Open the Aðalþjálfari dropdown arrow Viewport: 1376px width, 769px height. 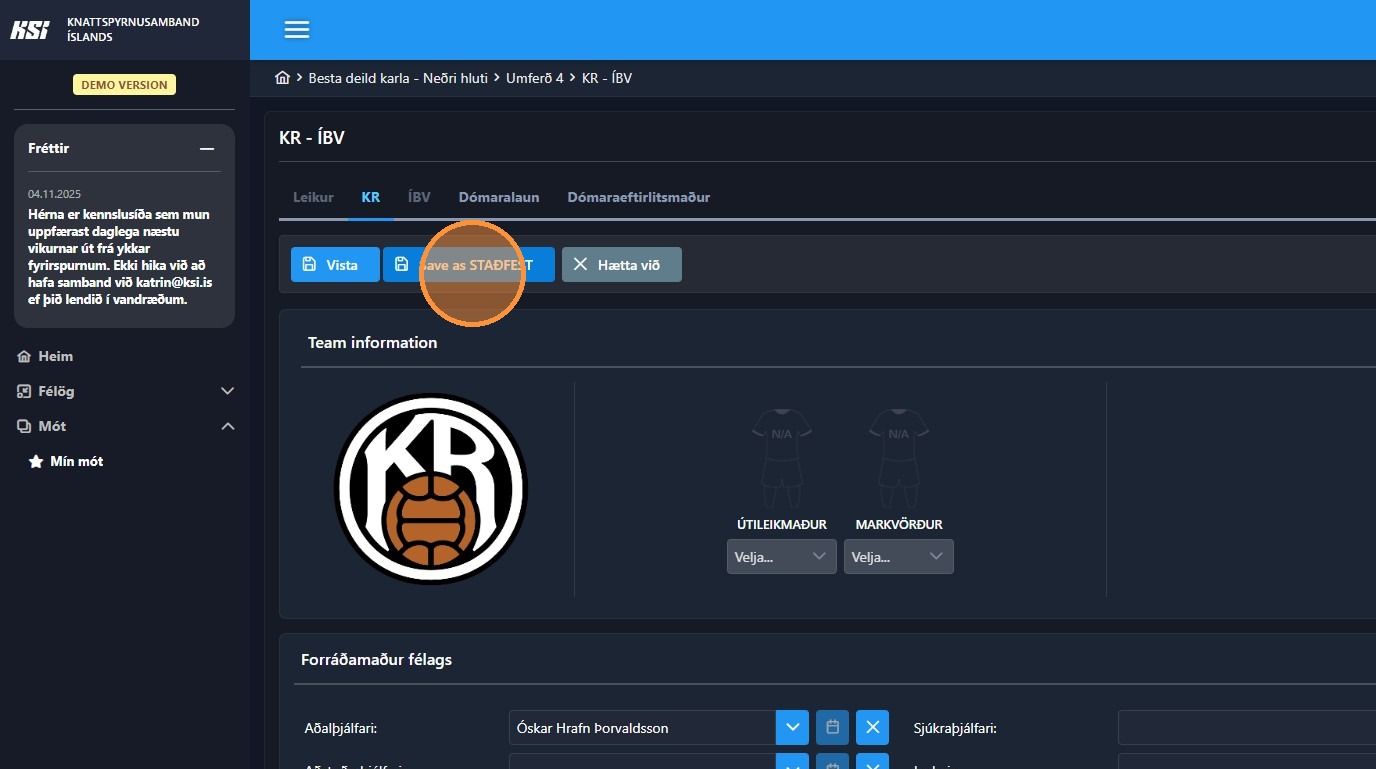click(792, 727)
